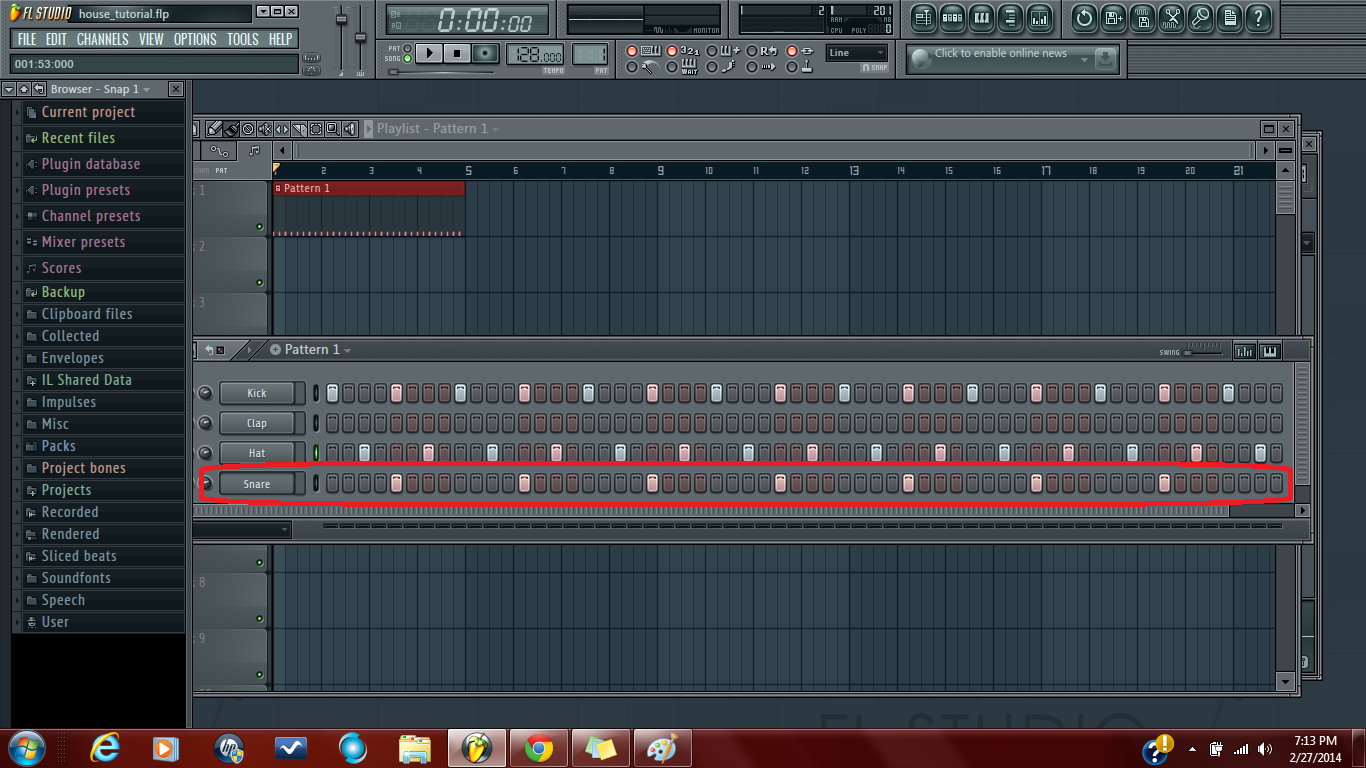Click the Undo history toolbar icon

pos(1085,17)
